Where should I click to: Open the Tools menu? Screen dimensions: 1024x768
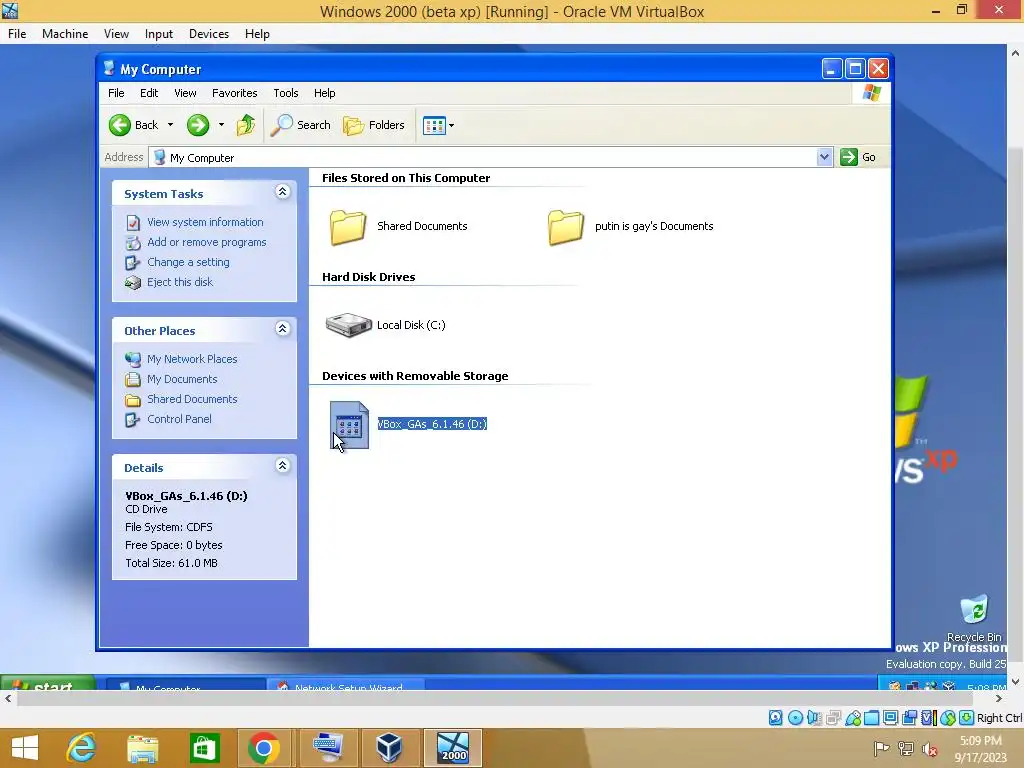pos(285,93)
